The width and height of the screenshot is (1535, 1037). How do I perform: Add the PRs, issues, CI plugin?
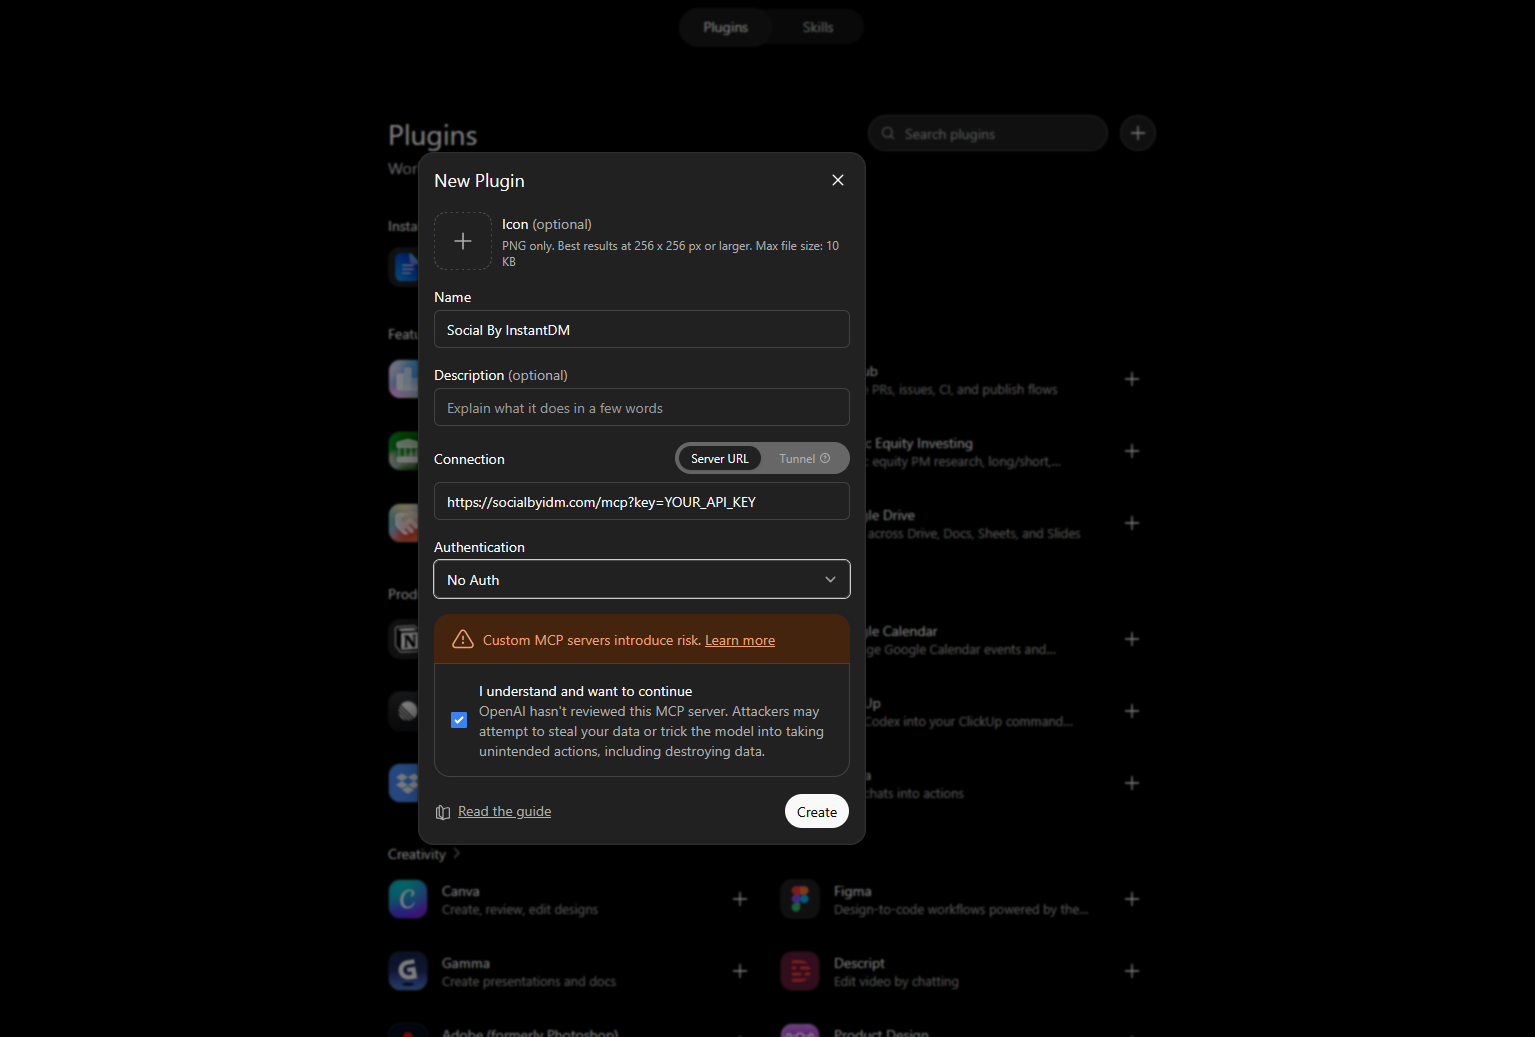click(1132, 379)
